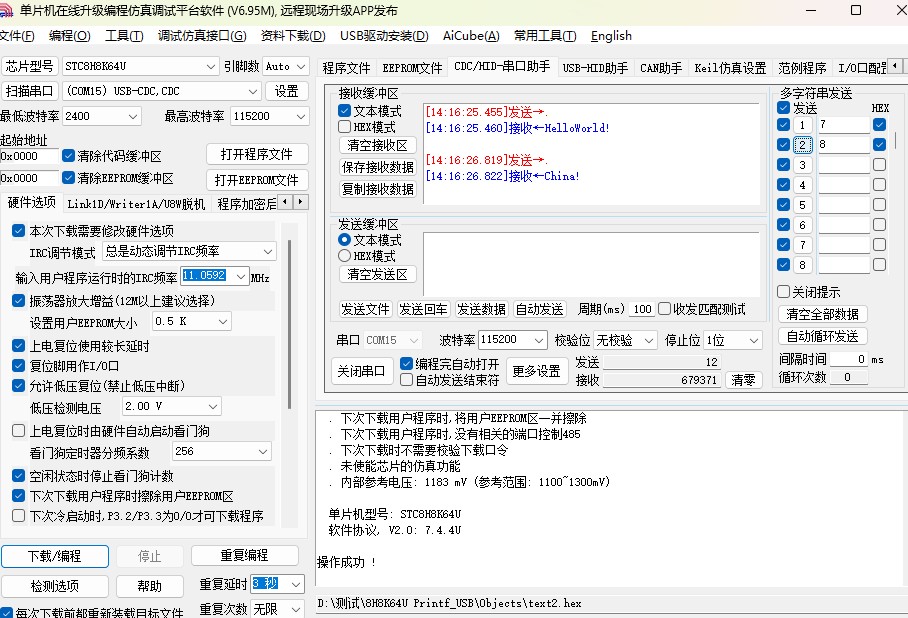Uncheck send checkbox for string row 5
908x618 pixels.
click(x=783, y=204)
